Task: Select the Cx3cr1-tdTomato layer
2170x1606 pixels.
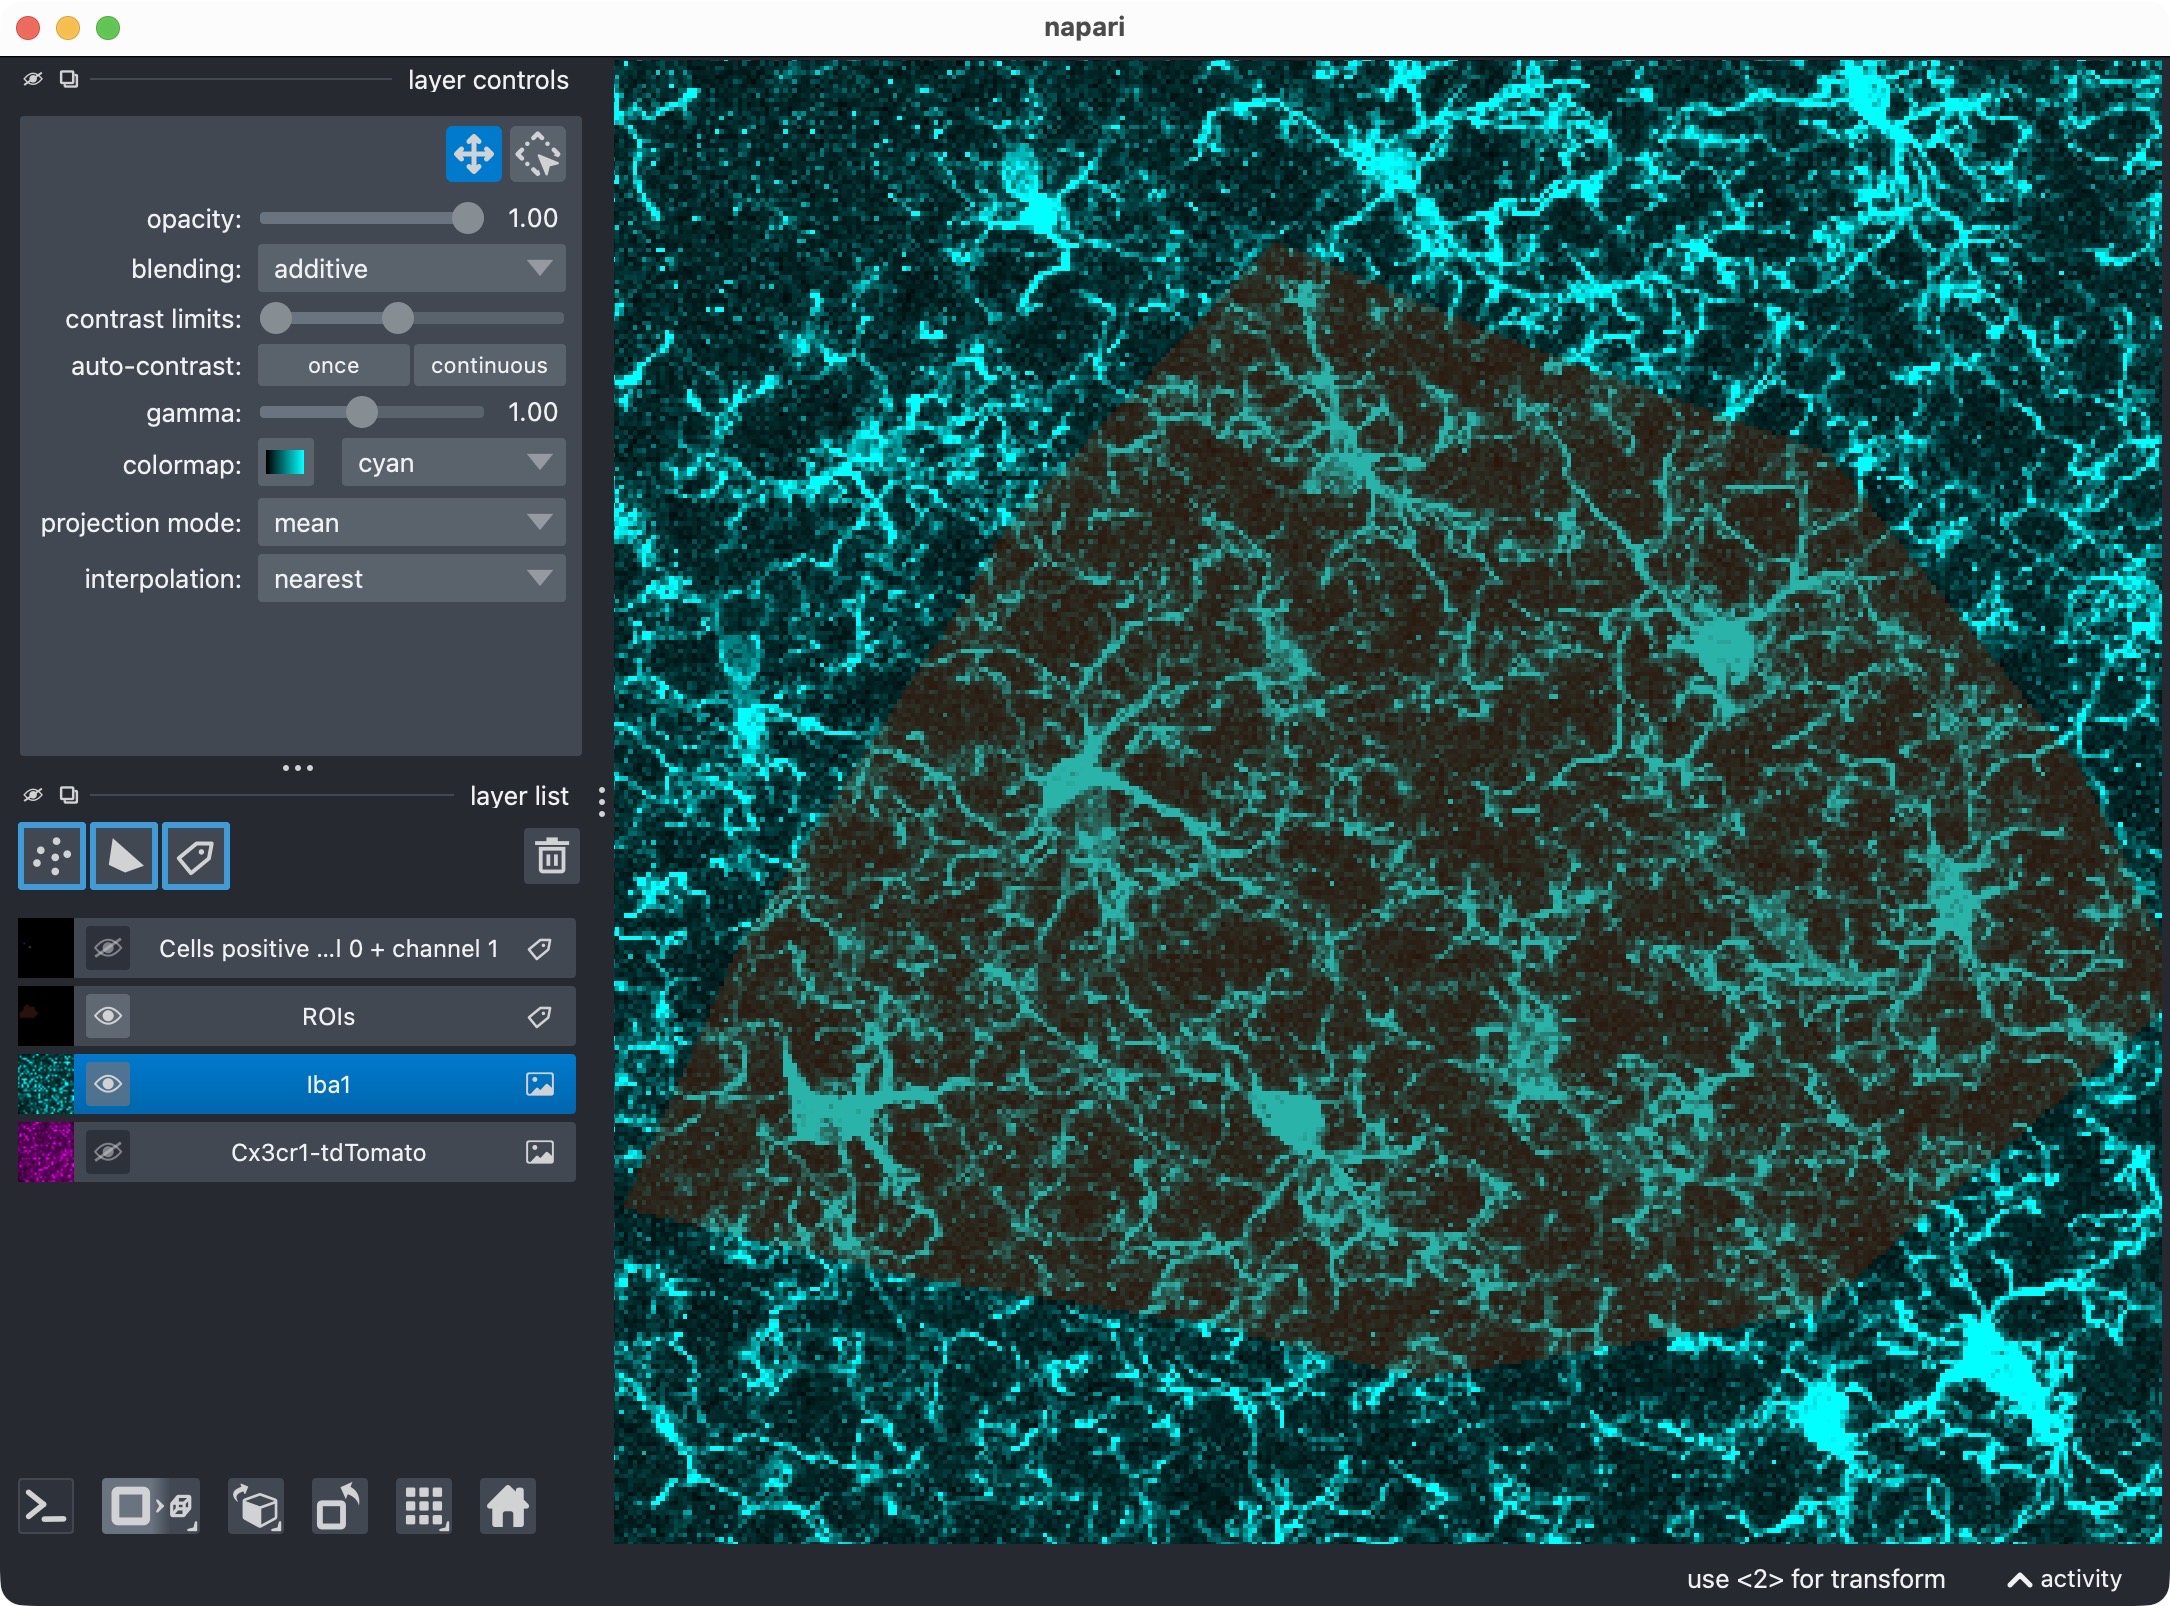Action: [x=297, y=1152]
